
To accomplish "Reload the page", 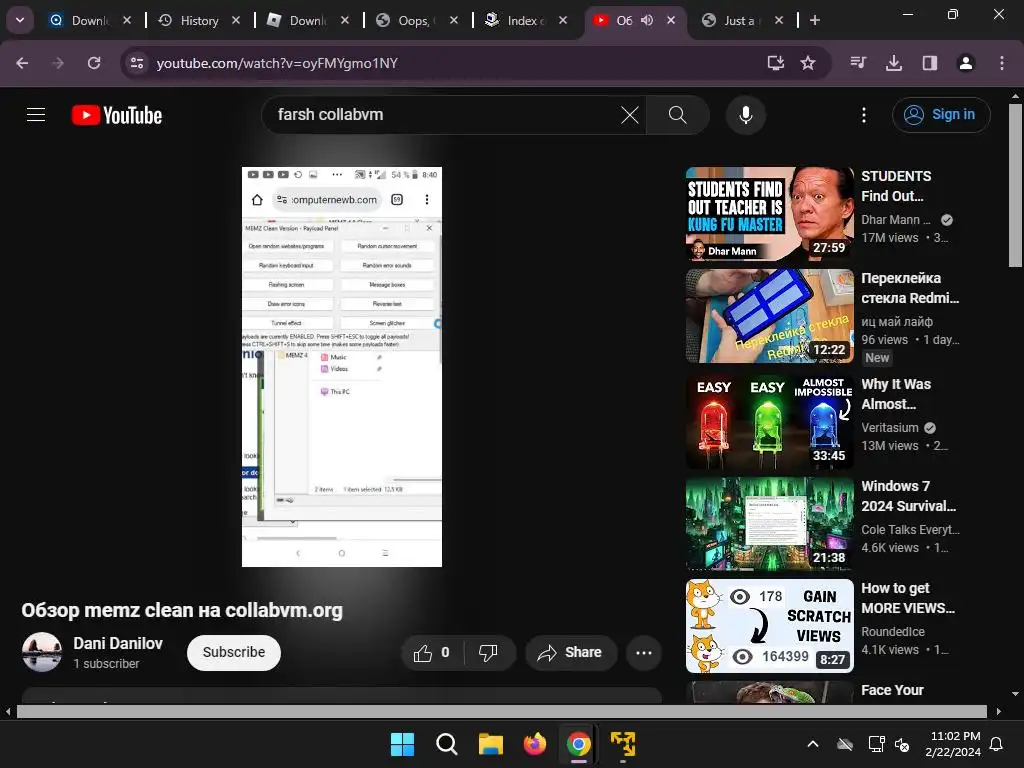I will pos(94,63).
